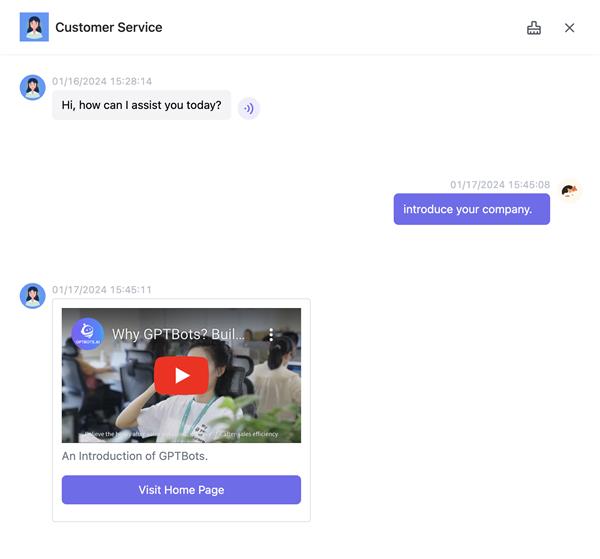The width and height of the screenshot is (600, 559).
Task: Click the timestamp 01/17/2024 15:45:08
Action: pyautogui.click(x=500, y=185)
